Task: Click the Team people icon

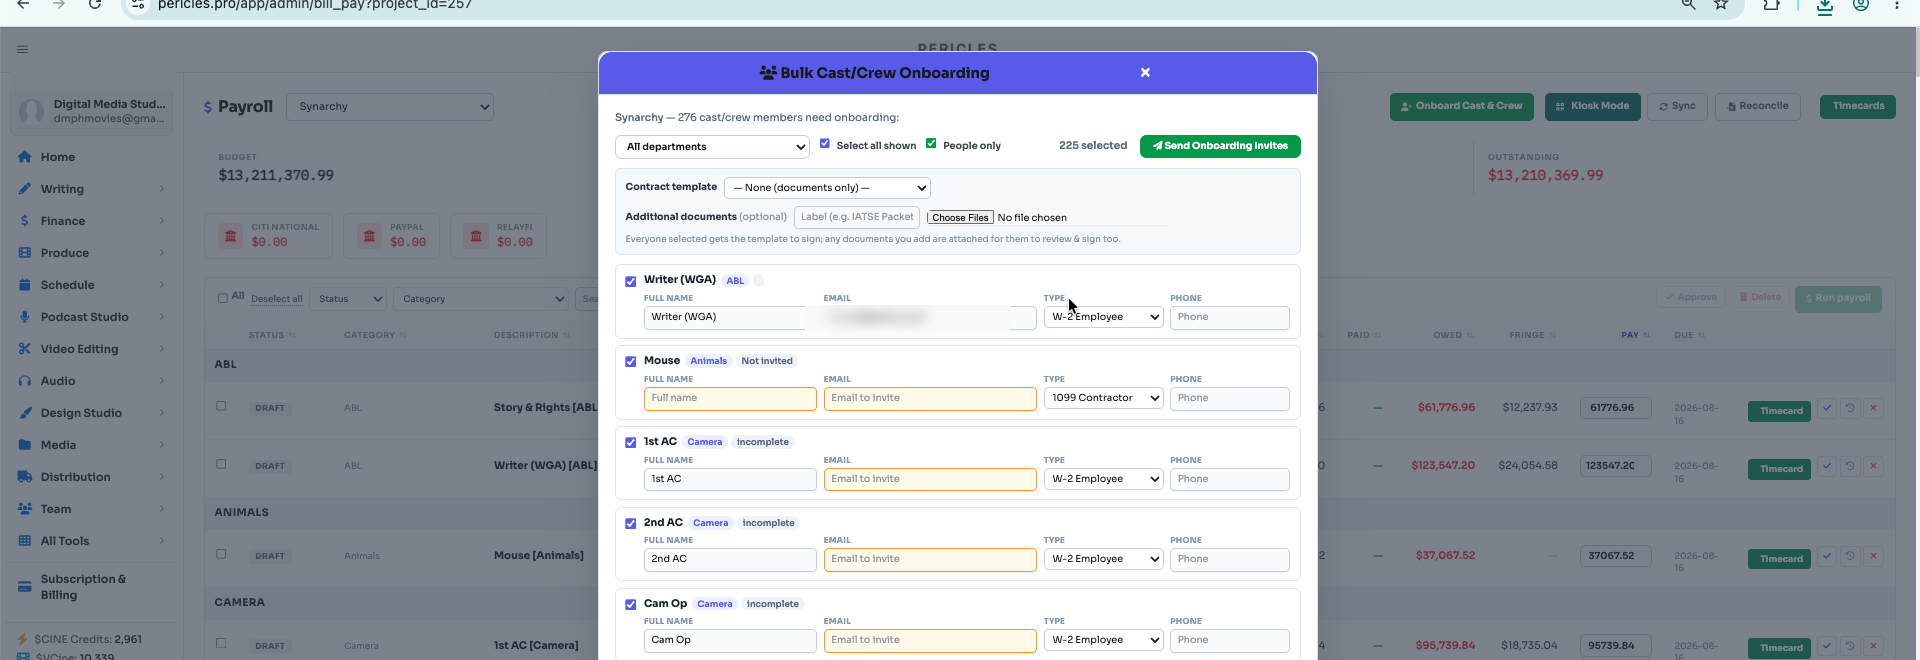Action: pos(24,509)
